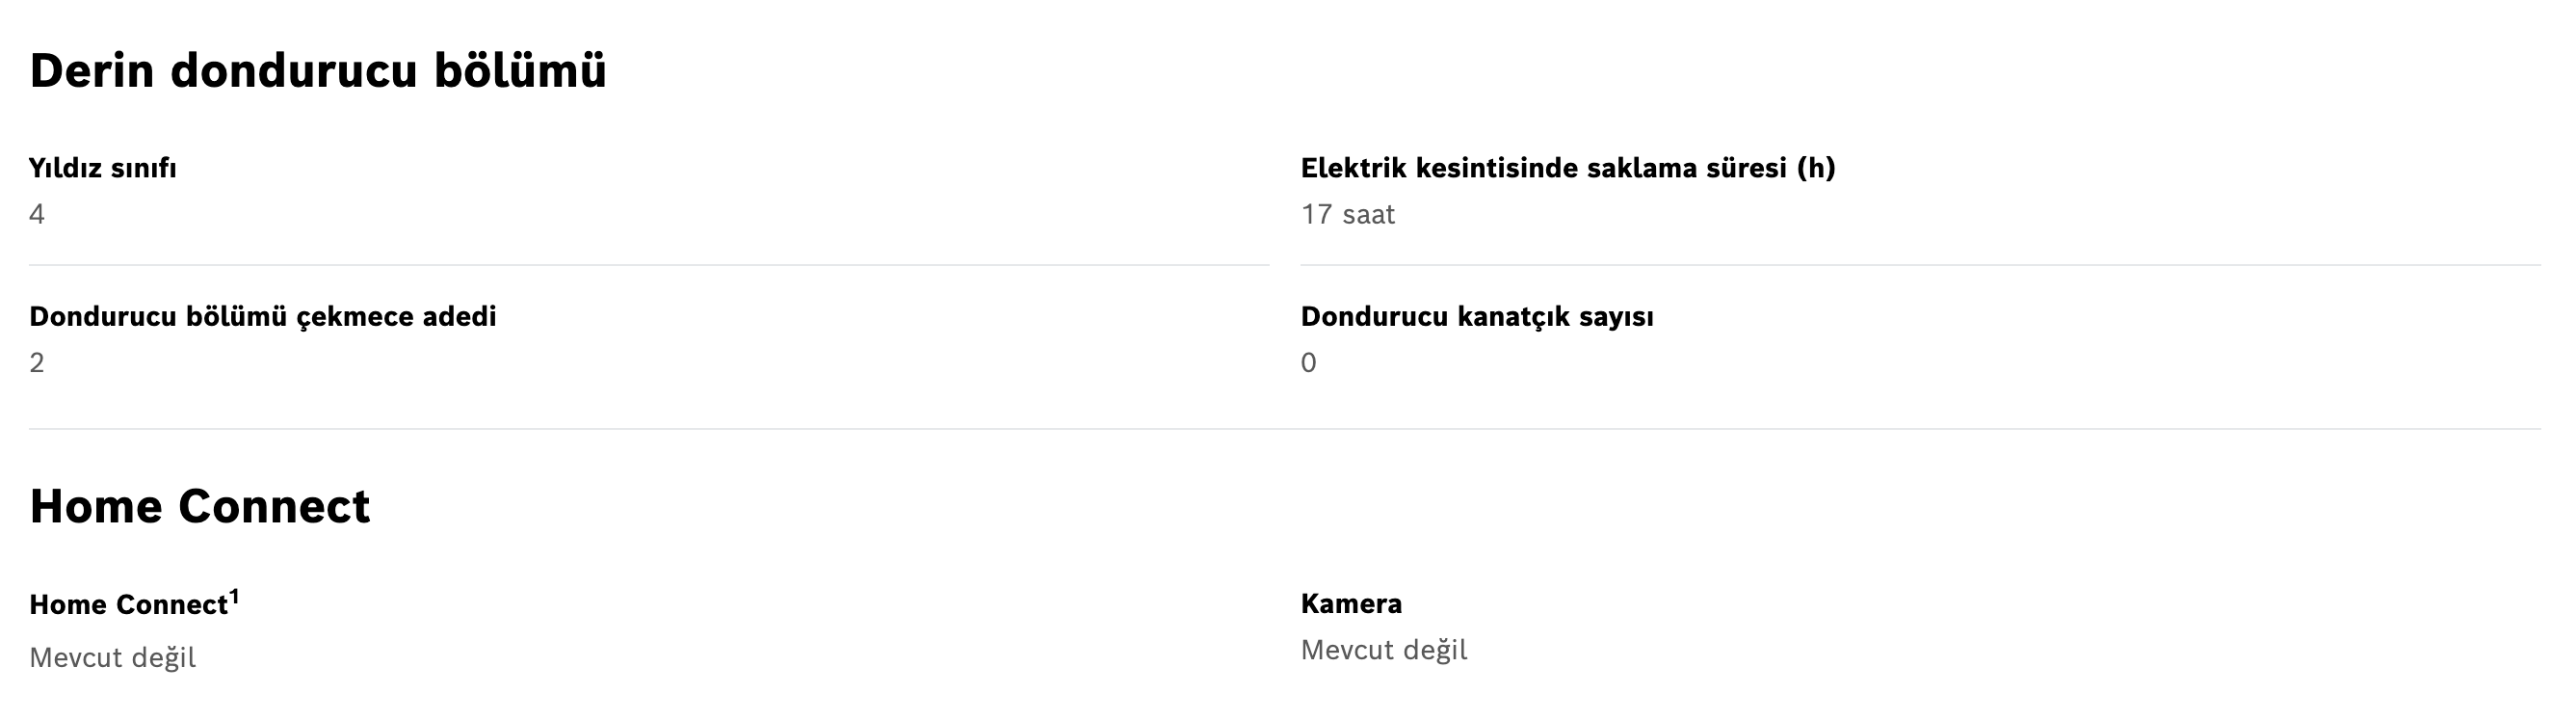The height and width of the screenshot is (721, 2576).
Task: Select Elektrik kesintisinde saklama süresi label
Action: point(1568,168)
